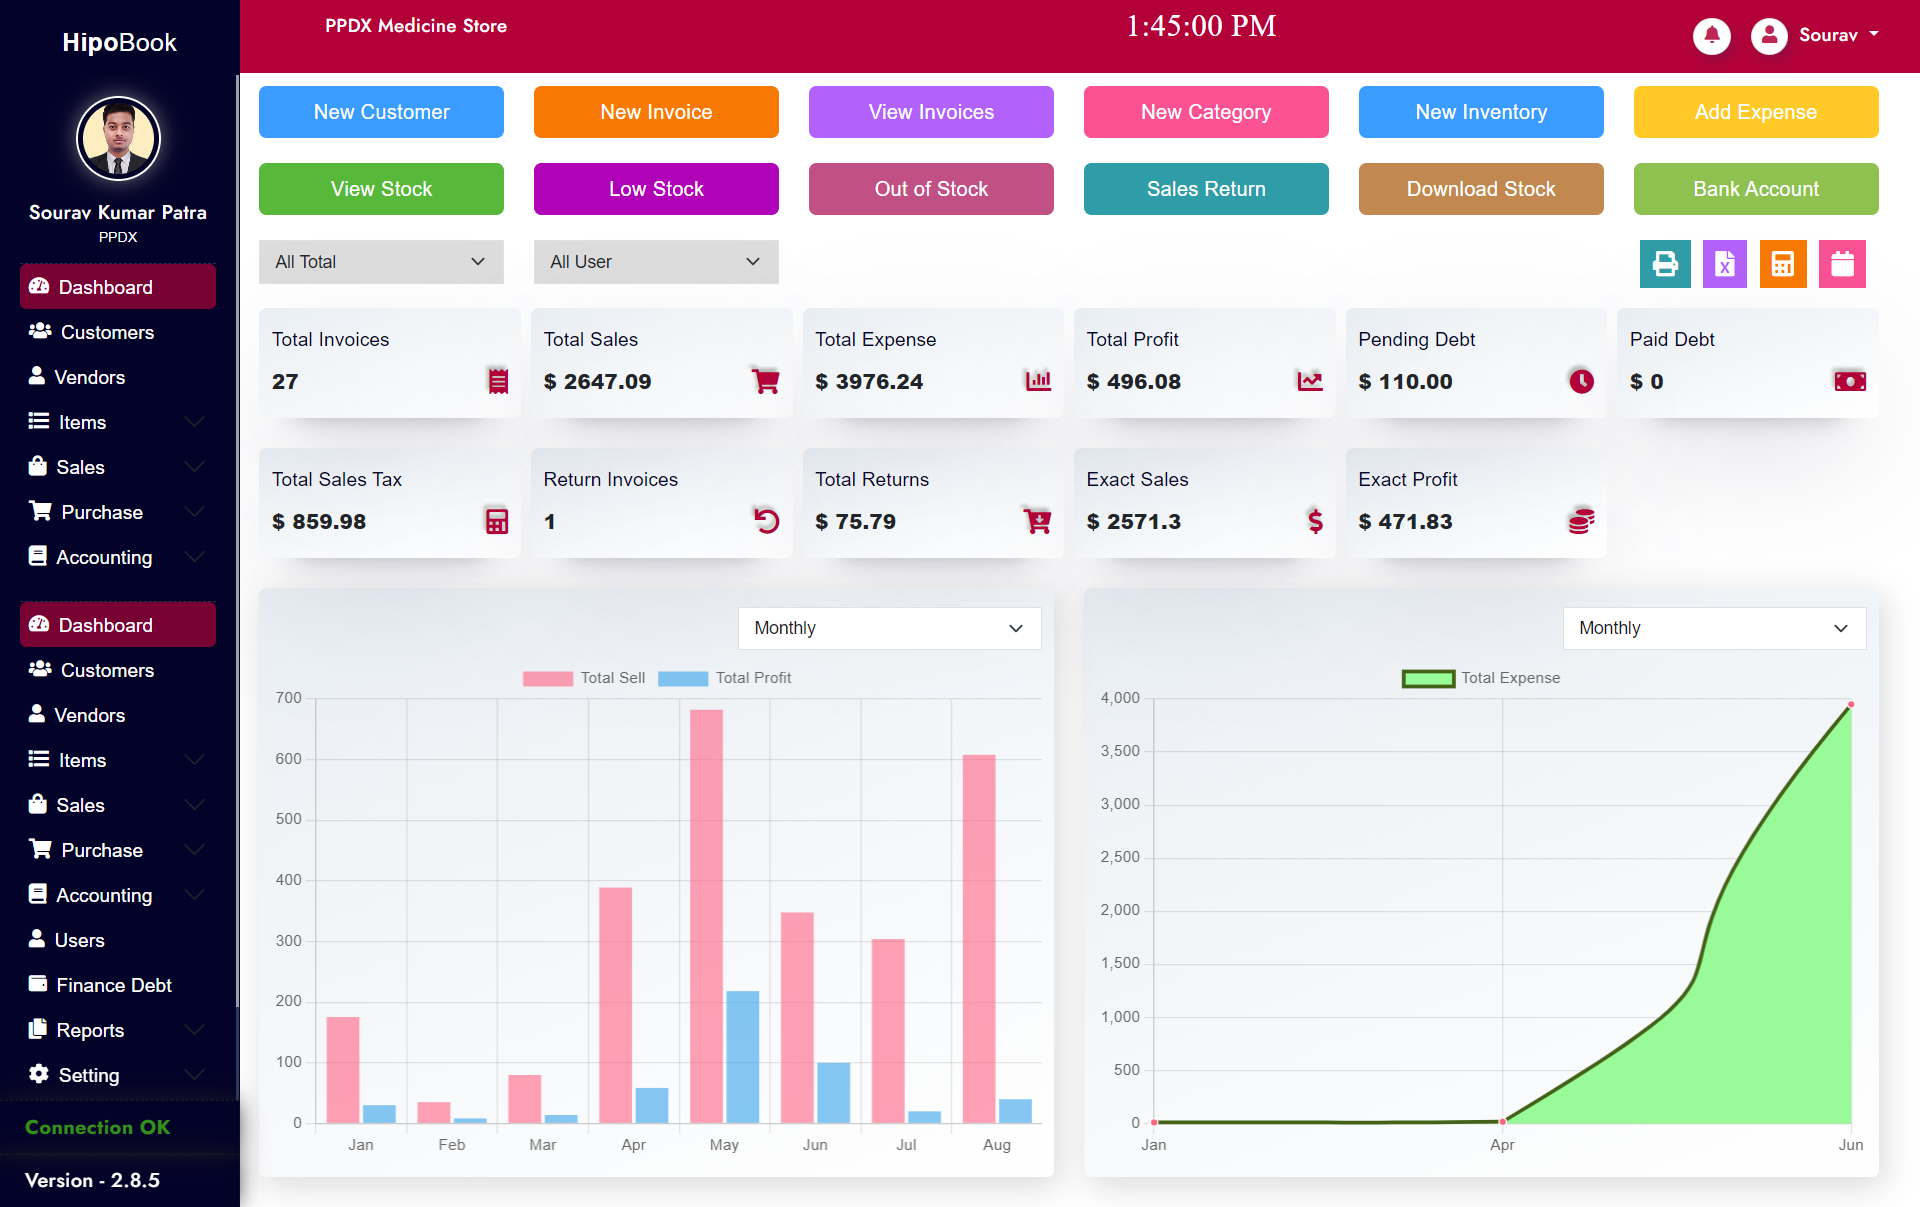Click the Sourav Kumar Patra profile photo

pyautogui.click(x=118, y=139)
